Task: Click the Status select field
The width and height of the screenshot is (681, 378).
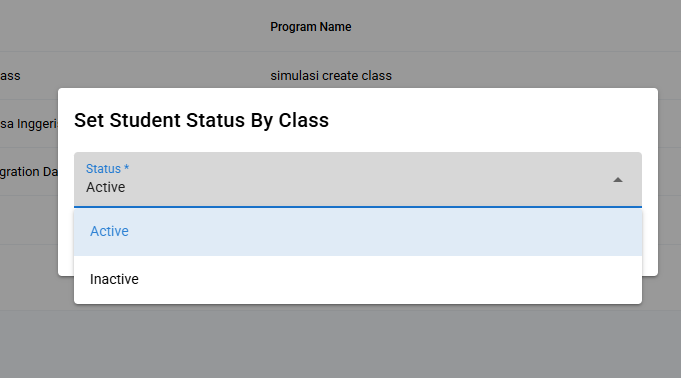Action: (358, 179)
